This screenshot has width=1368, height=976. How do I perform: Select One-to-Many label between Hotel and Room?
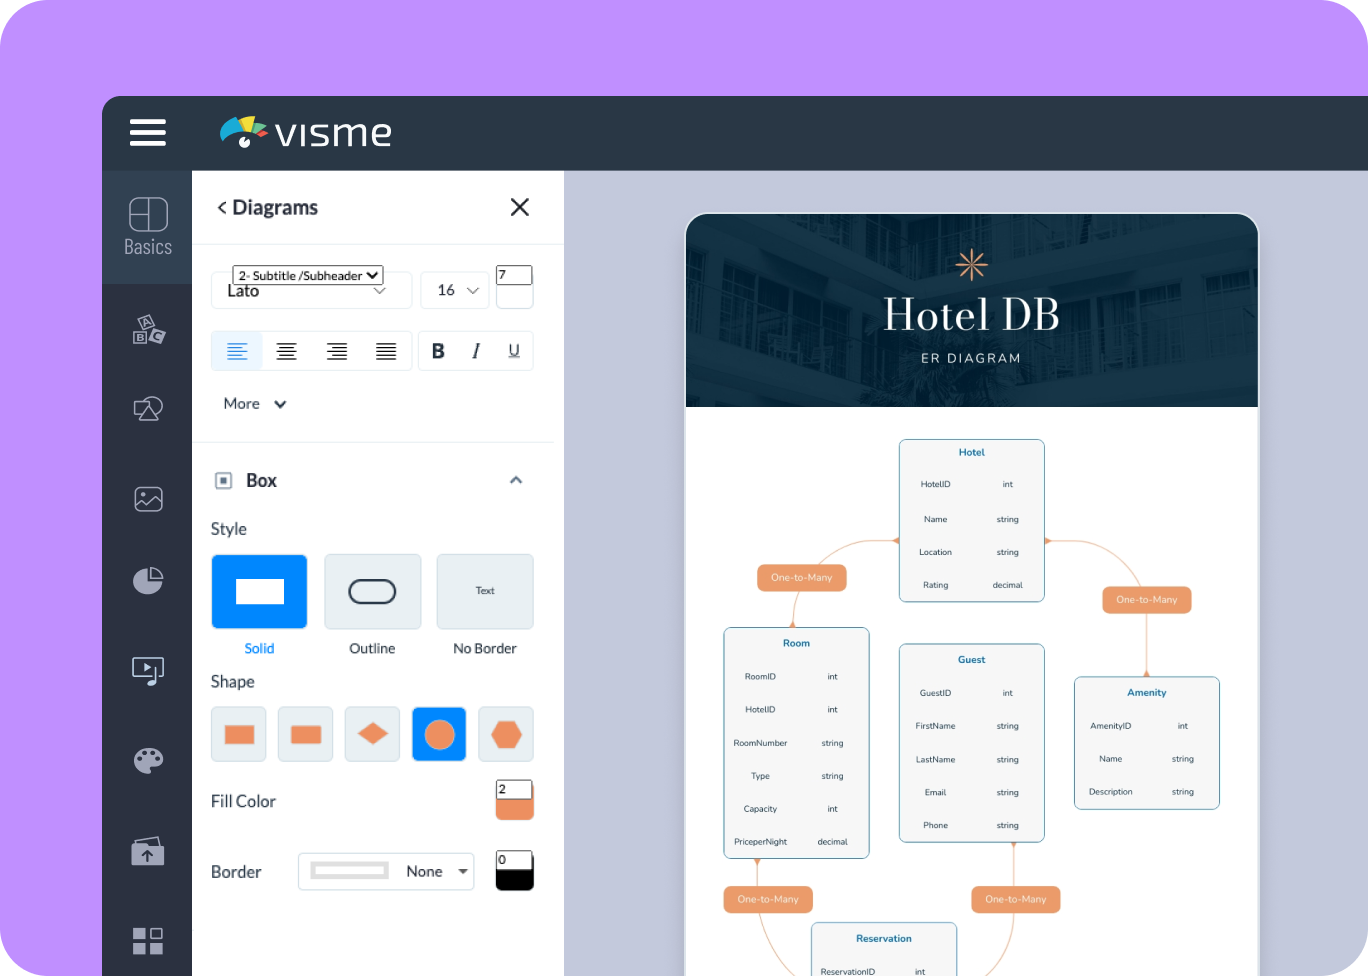[x=802, y=578]
